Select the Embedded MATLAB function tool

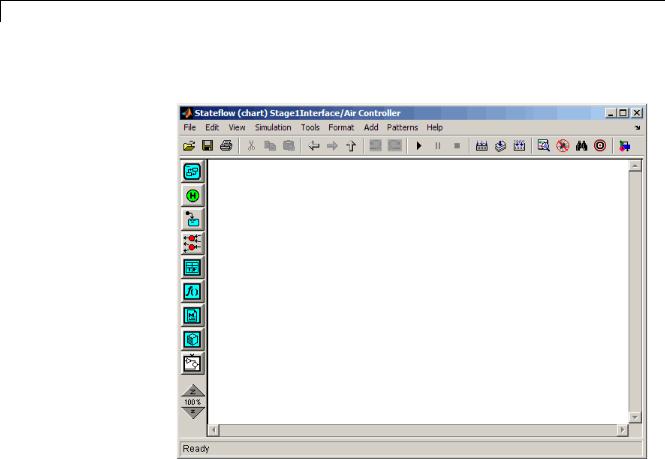point(193,316)
